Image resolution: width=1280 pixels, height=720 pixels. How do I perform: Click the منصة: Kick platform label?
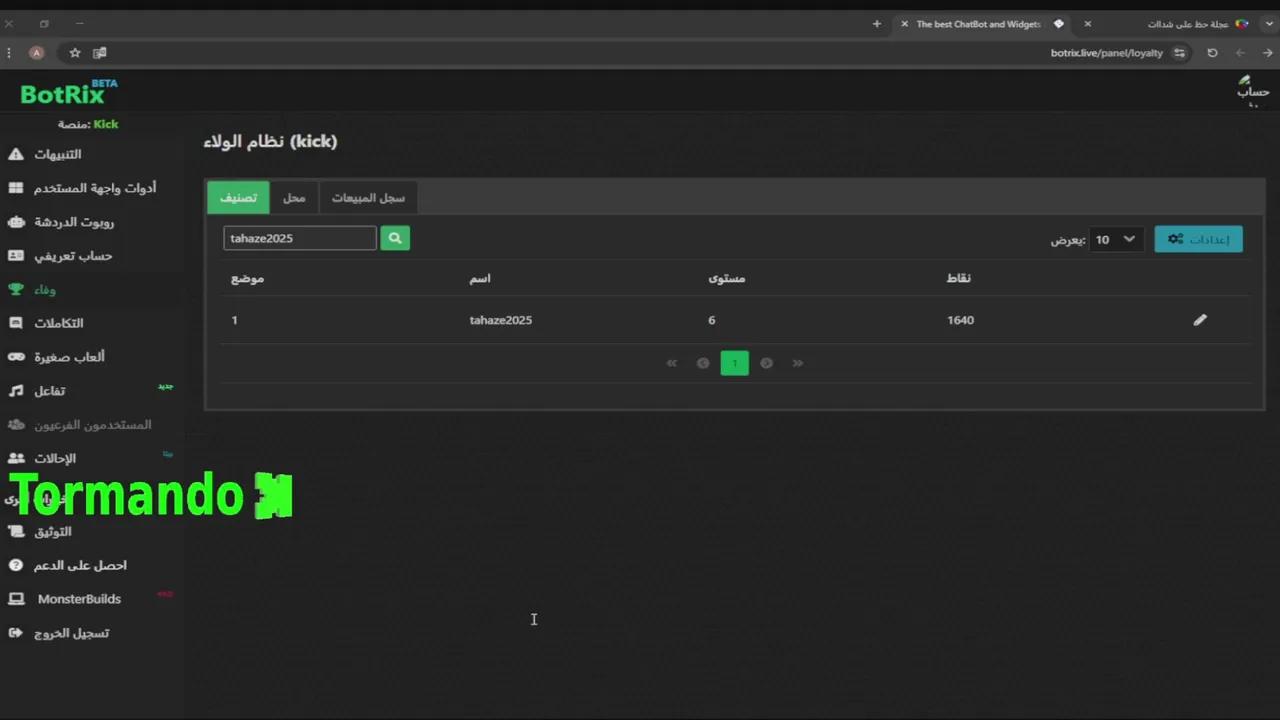(88, 124)
